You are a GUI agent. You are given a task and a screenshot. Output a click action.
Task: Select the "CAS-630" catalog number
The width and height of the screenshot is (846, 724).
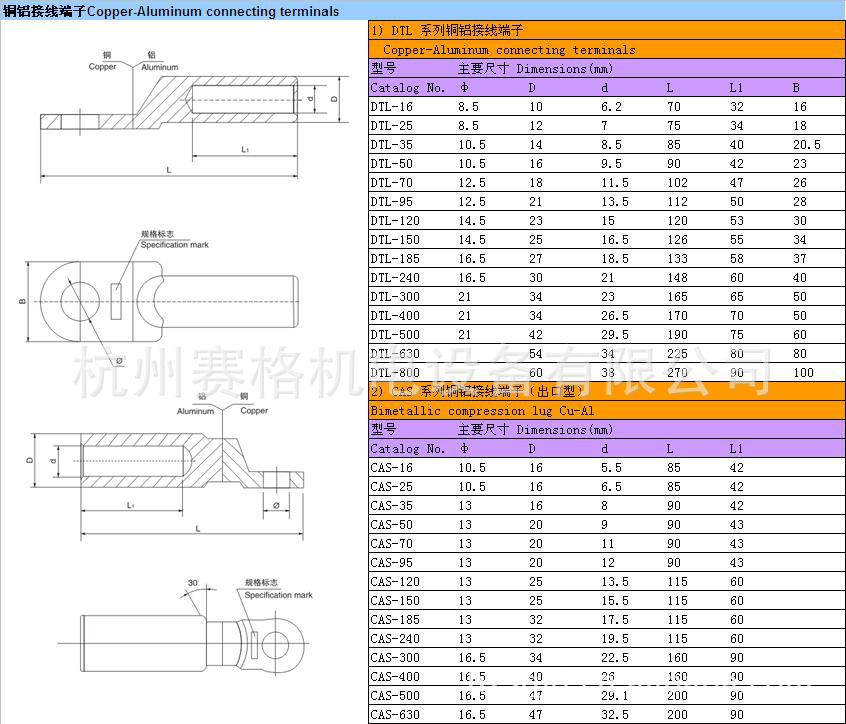395,715
